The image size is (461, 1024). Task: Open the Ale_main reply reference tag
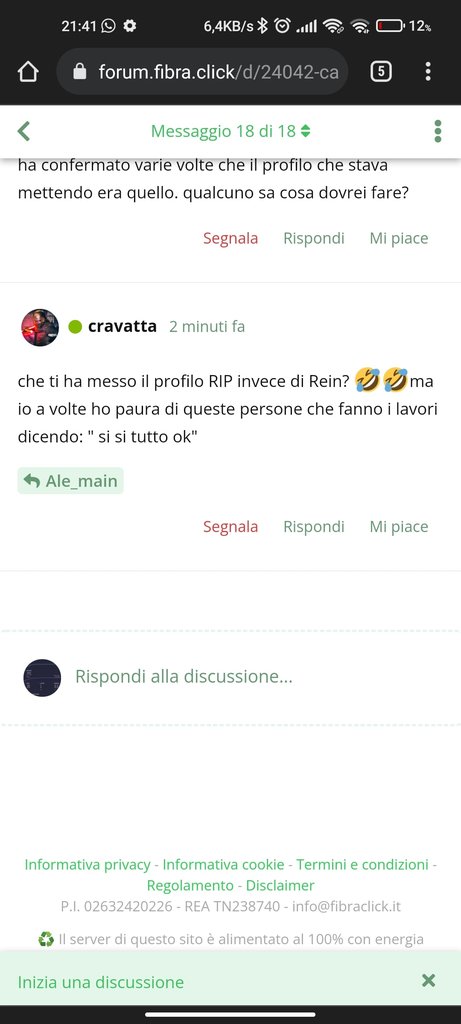click(x=71, y=481)
